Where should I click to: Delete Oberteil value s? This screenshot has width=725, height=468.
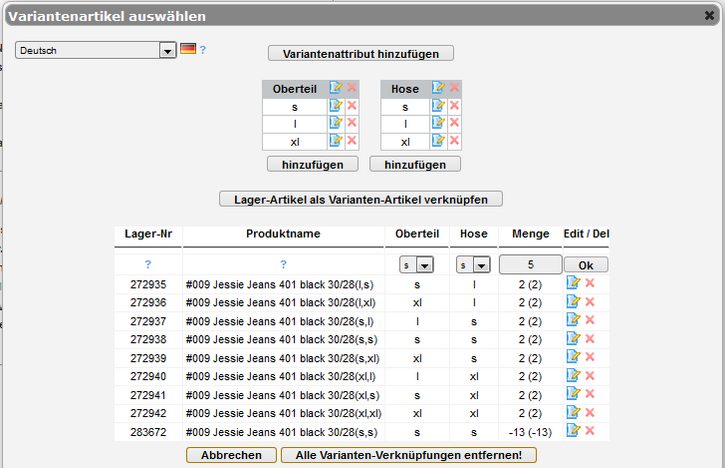click(x=352, y=106)
